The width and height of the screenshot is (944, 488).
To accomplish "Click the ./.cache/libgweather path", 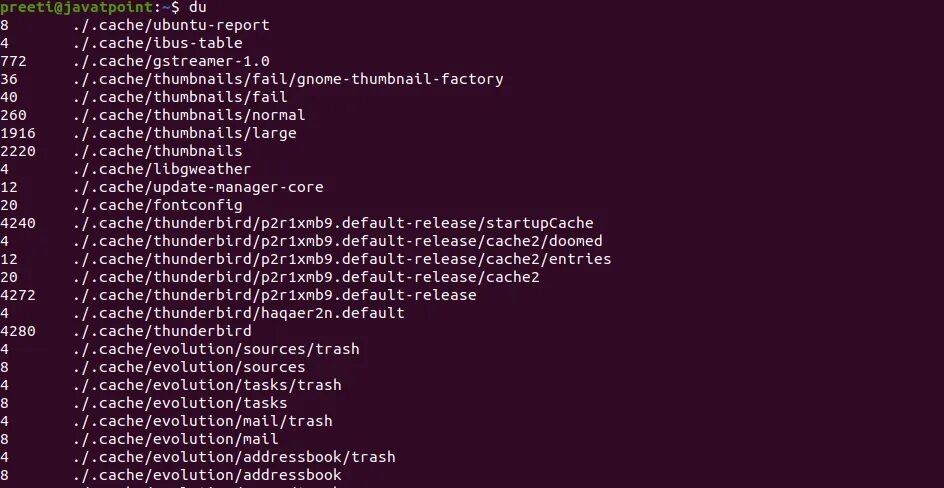I will pyautogui.click(x=162, y=170).
